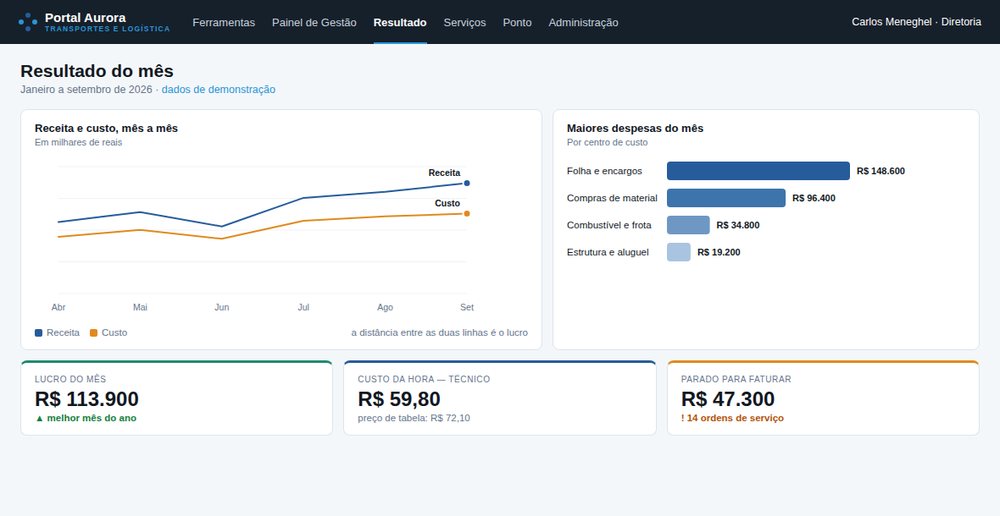The height and width of the screenshot is (516, 1000).
Task: Click the Receita end point on chart
Action: click(467, 183)
